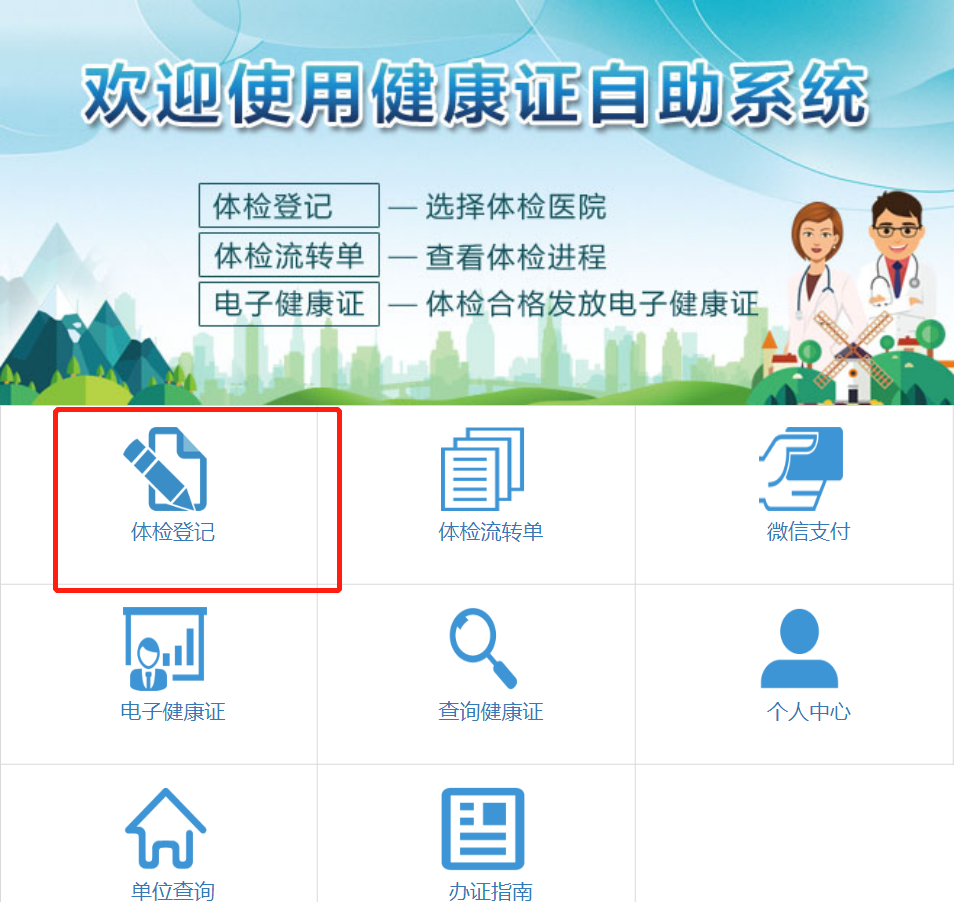Select the 微信支付 text label
The height and width of the screenshot is (903, 954).
pyautogui.click(x=808, y=532)
